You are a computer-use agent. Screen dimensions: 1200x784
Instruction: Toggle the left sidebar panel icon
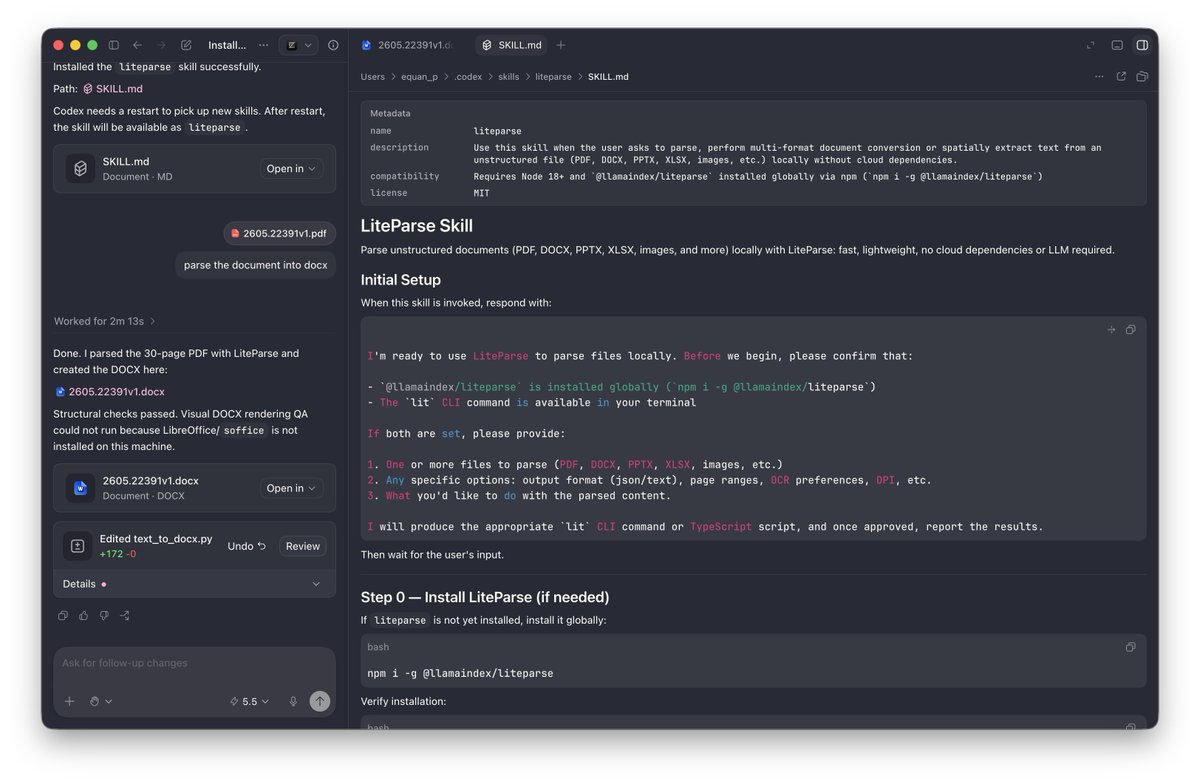114,45
